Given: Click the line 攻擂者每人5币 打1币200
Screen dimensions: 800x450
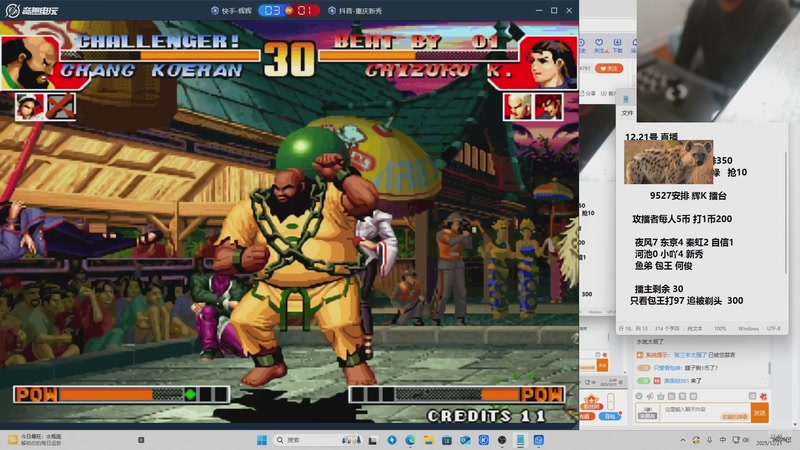Looking at the screenshot, I should (x=682, y=219).
